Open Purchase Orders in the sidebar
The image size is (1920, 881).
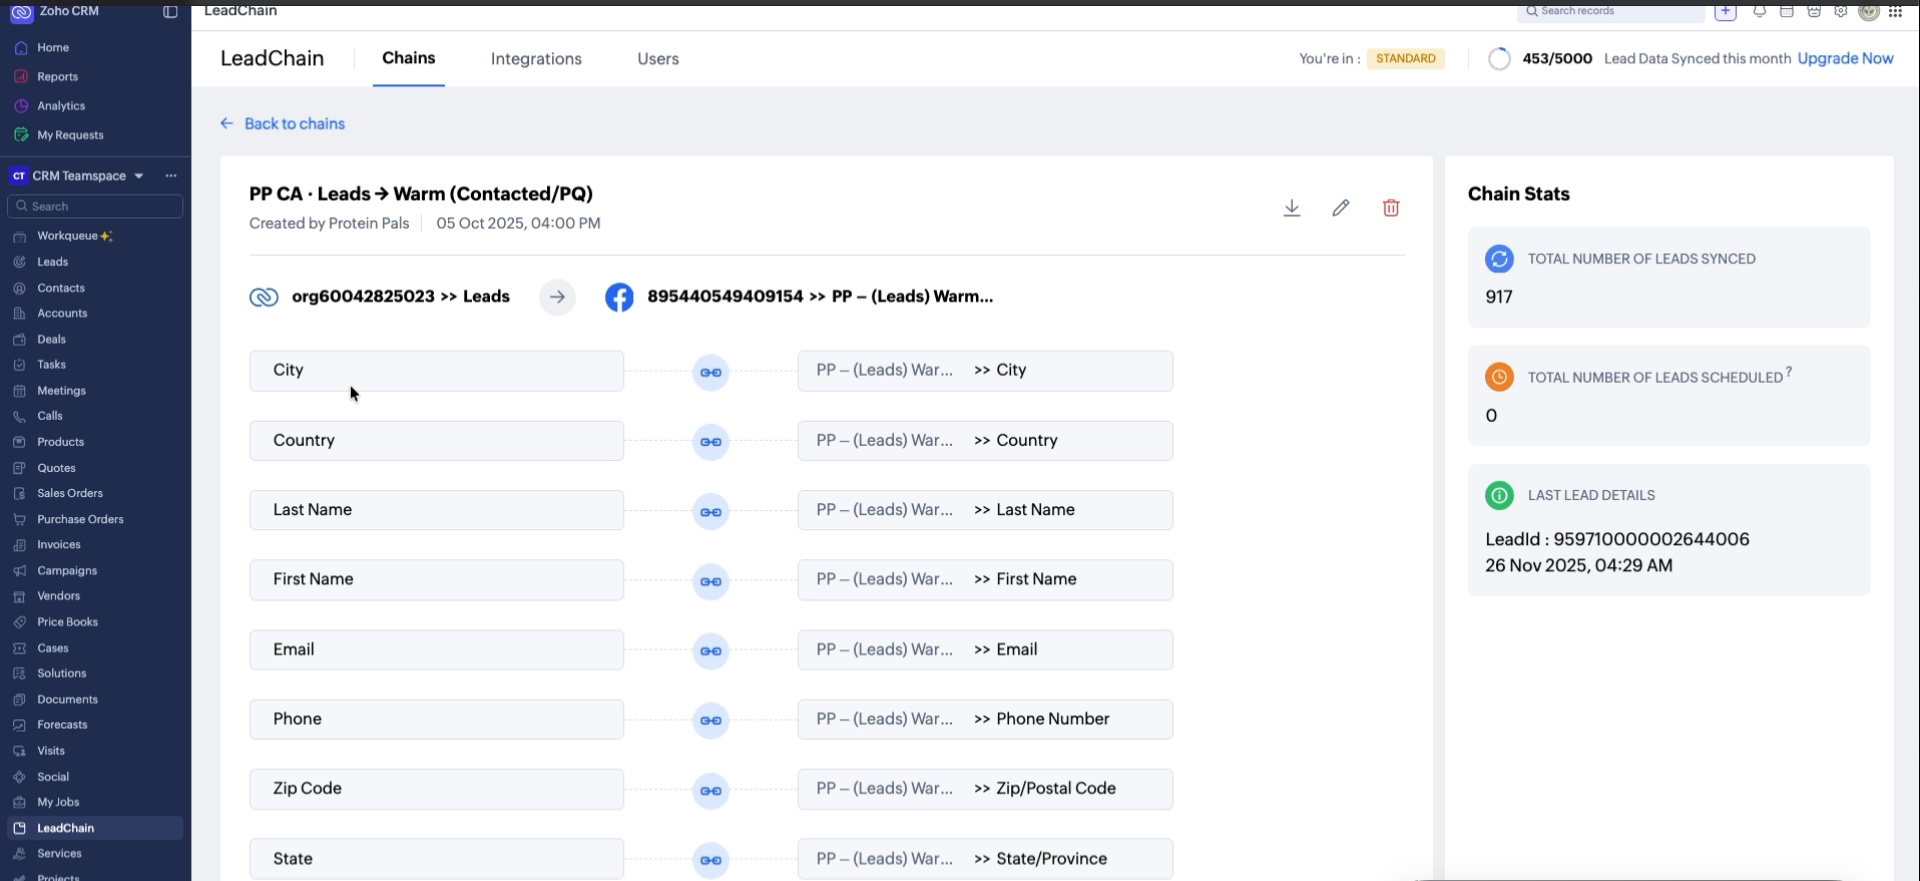(x=80, y=520)
